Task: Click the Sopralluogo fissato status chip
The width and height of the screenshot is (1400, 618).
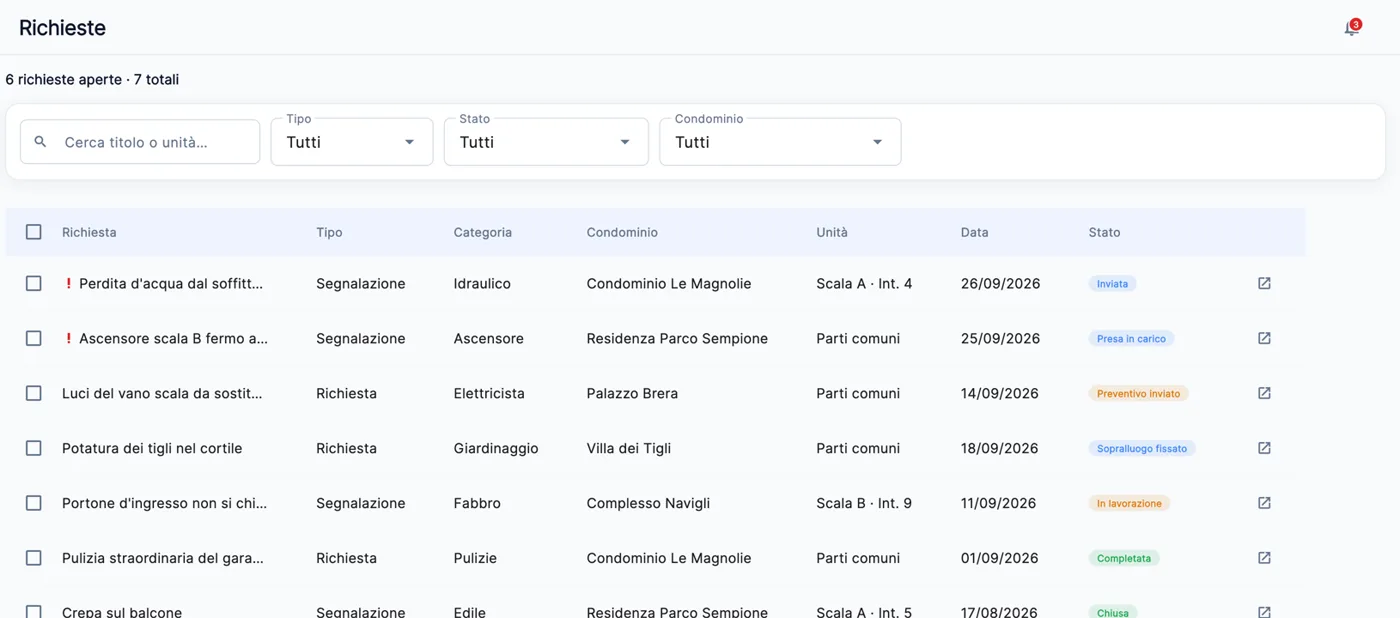Action: [x=1142, y=449]
